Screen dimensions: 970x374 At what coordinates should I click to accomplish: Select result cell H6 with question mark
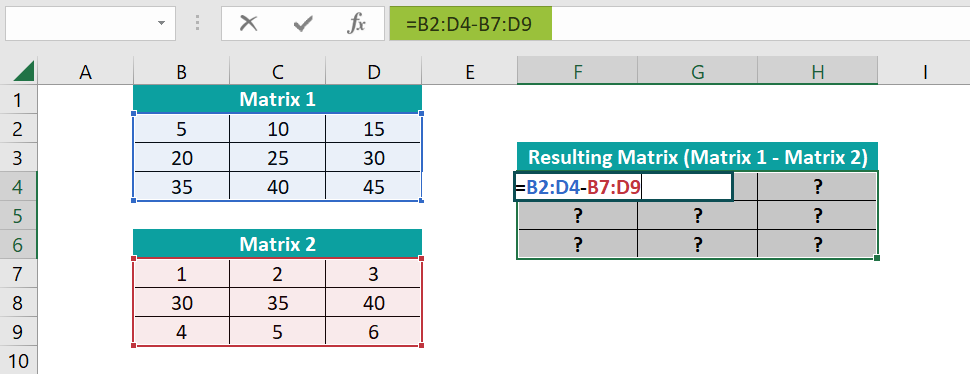(818, 245)
